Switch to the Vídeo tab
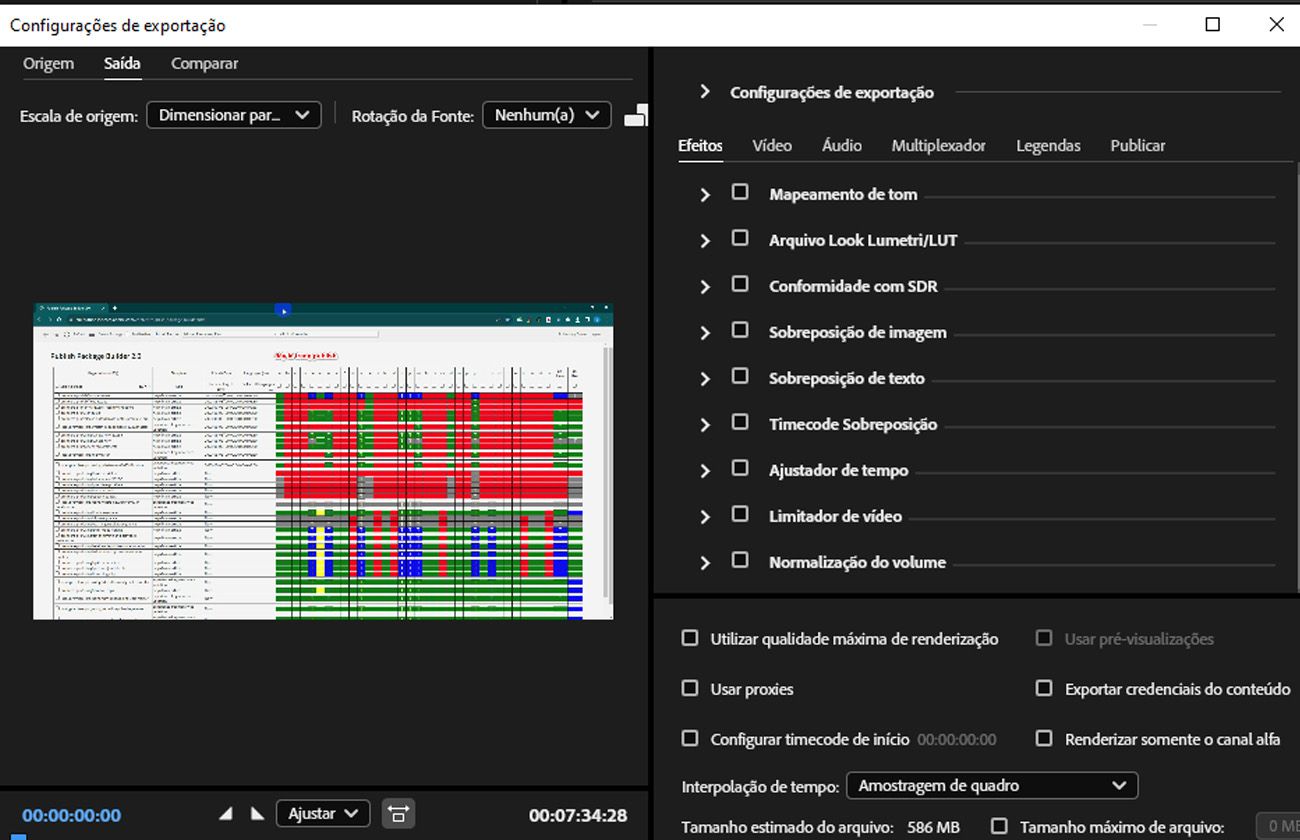 point(771,145)
